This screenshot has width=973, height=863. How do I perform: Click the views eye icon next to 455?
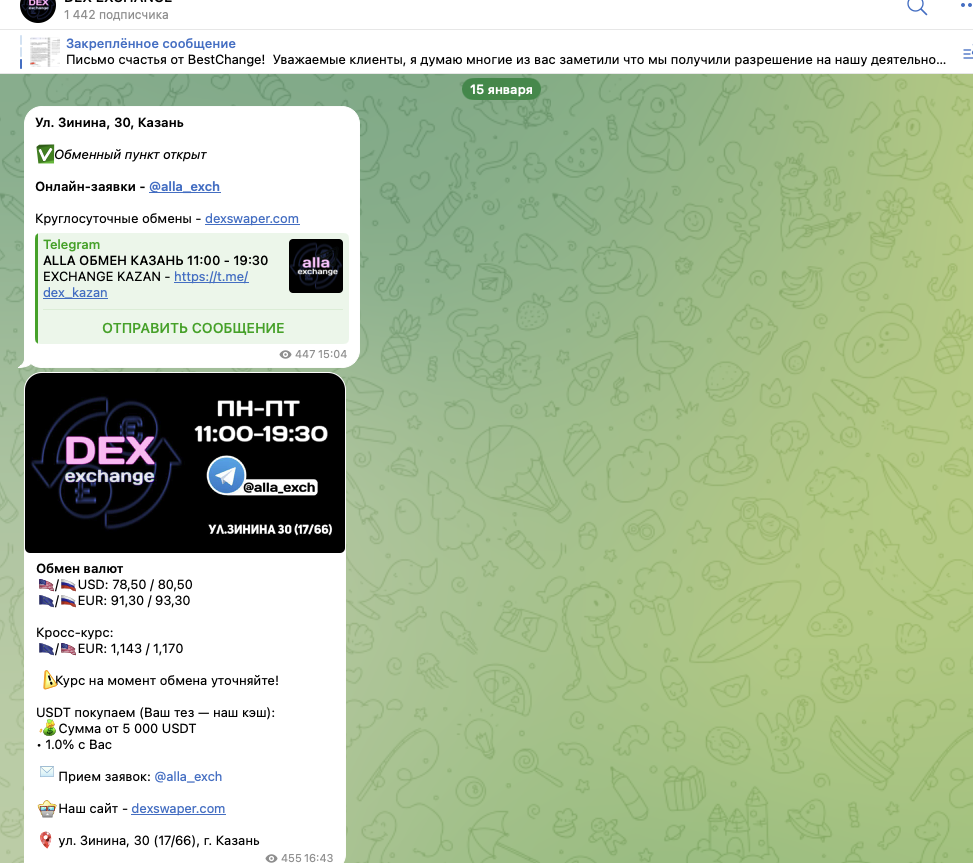coord(271,858)
